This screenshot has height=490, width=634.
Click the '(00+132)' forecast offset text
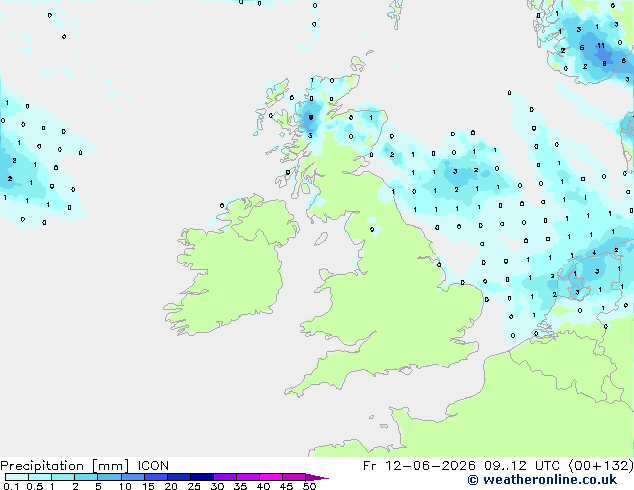point(601,466)
